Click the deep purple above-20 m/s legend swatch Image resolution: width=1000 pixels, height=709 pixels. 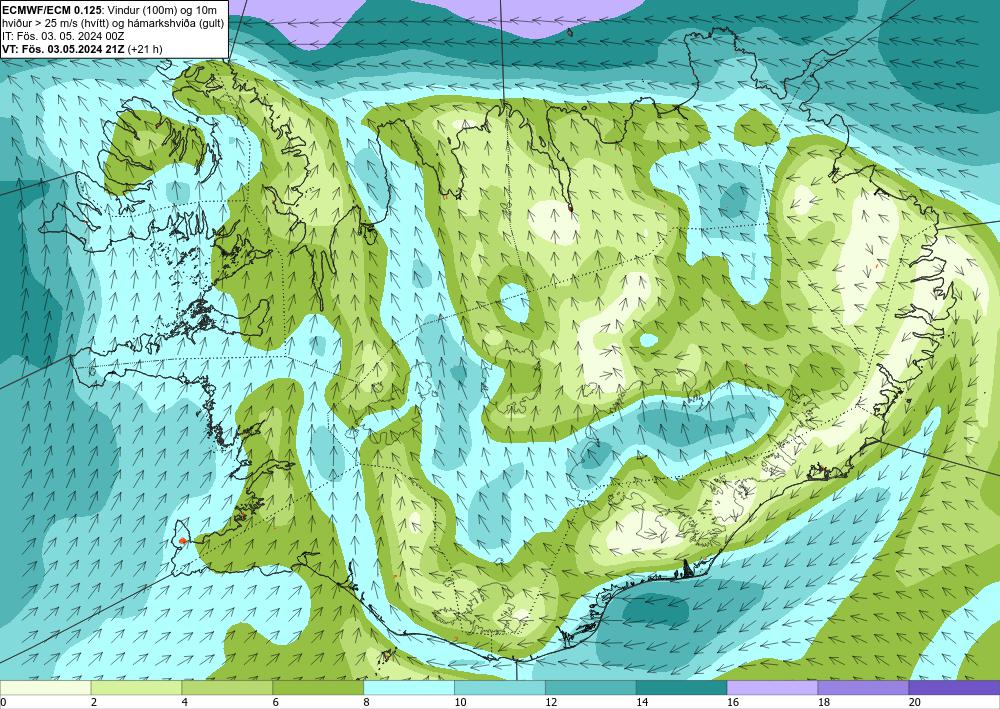[x=954, y=688]
